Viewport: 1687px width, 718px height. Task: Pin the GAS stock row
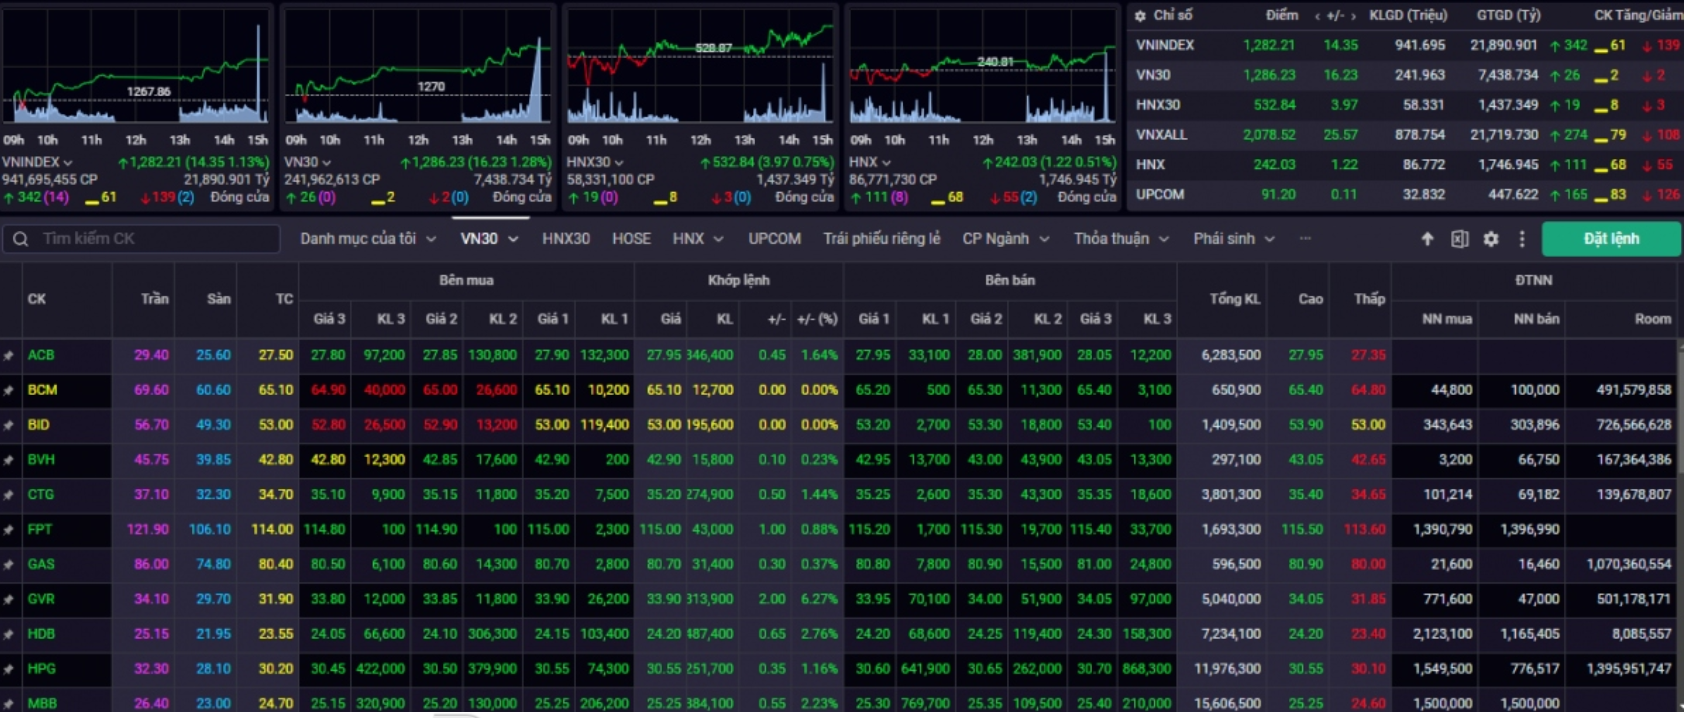[x=9, y=565]
